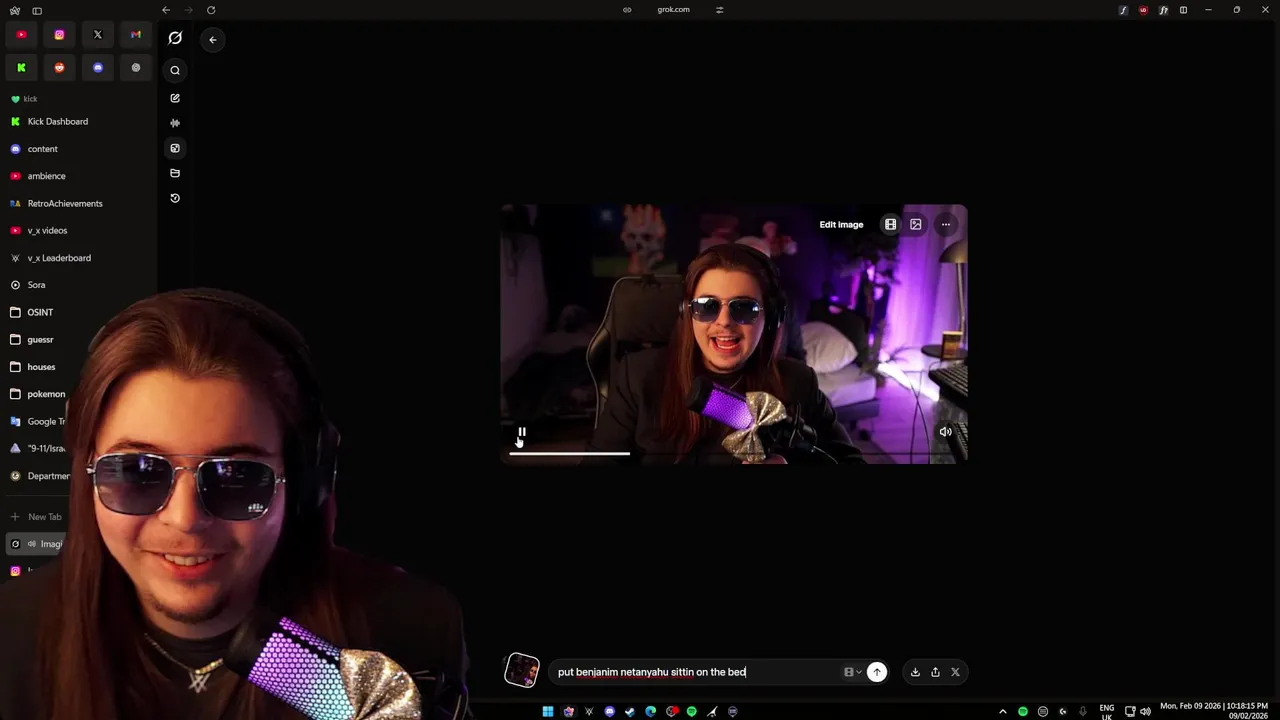This screenshot has width=1280, height=720.
Task: Reload the page with refresh icon
Action: click(211, 10)
